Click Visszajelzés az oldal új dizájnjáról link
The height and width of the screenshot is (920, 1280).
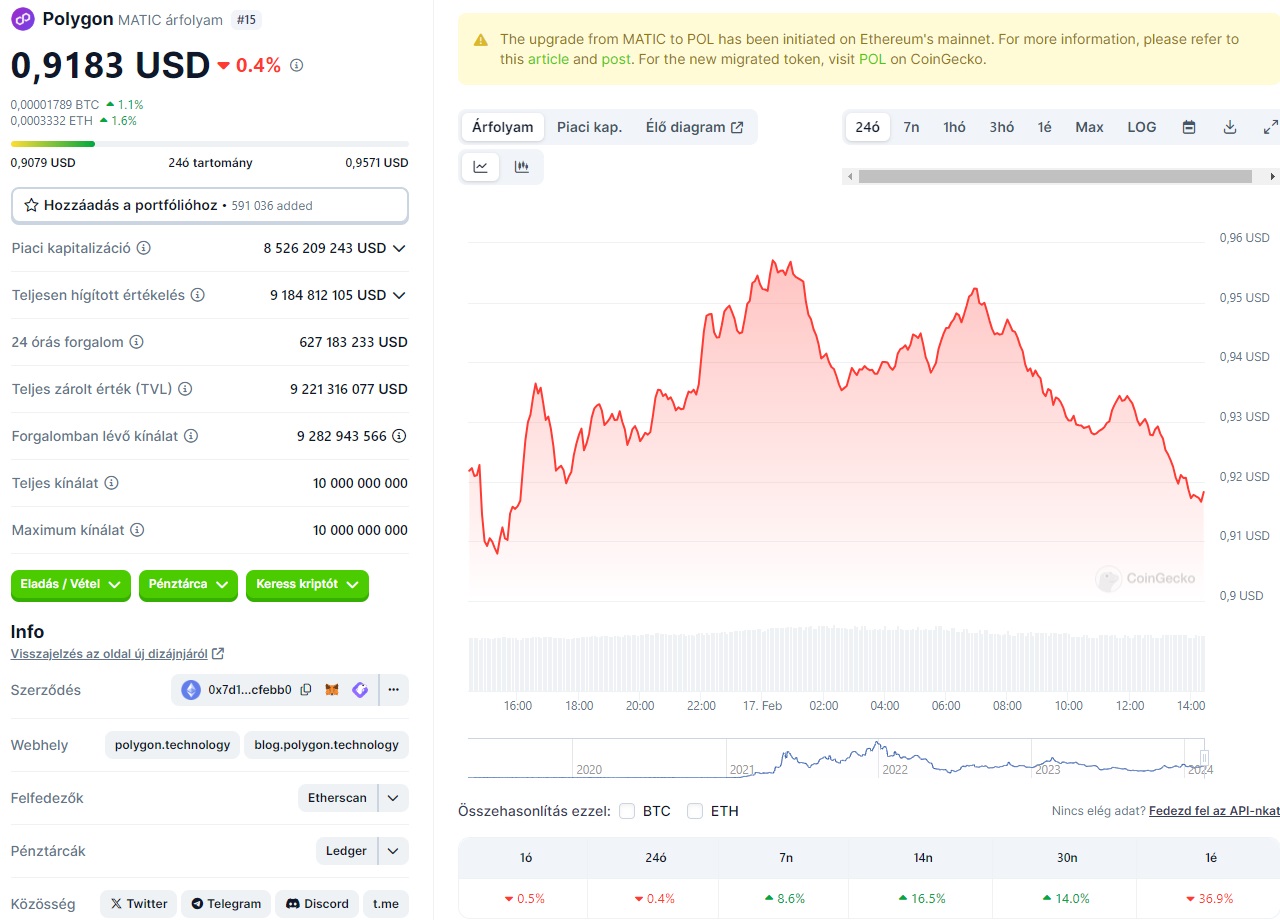coord(109,654)
